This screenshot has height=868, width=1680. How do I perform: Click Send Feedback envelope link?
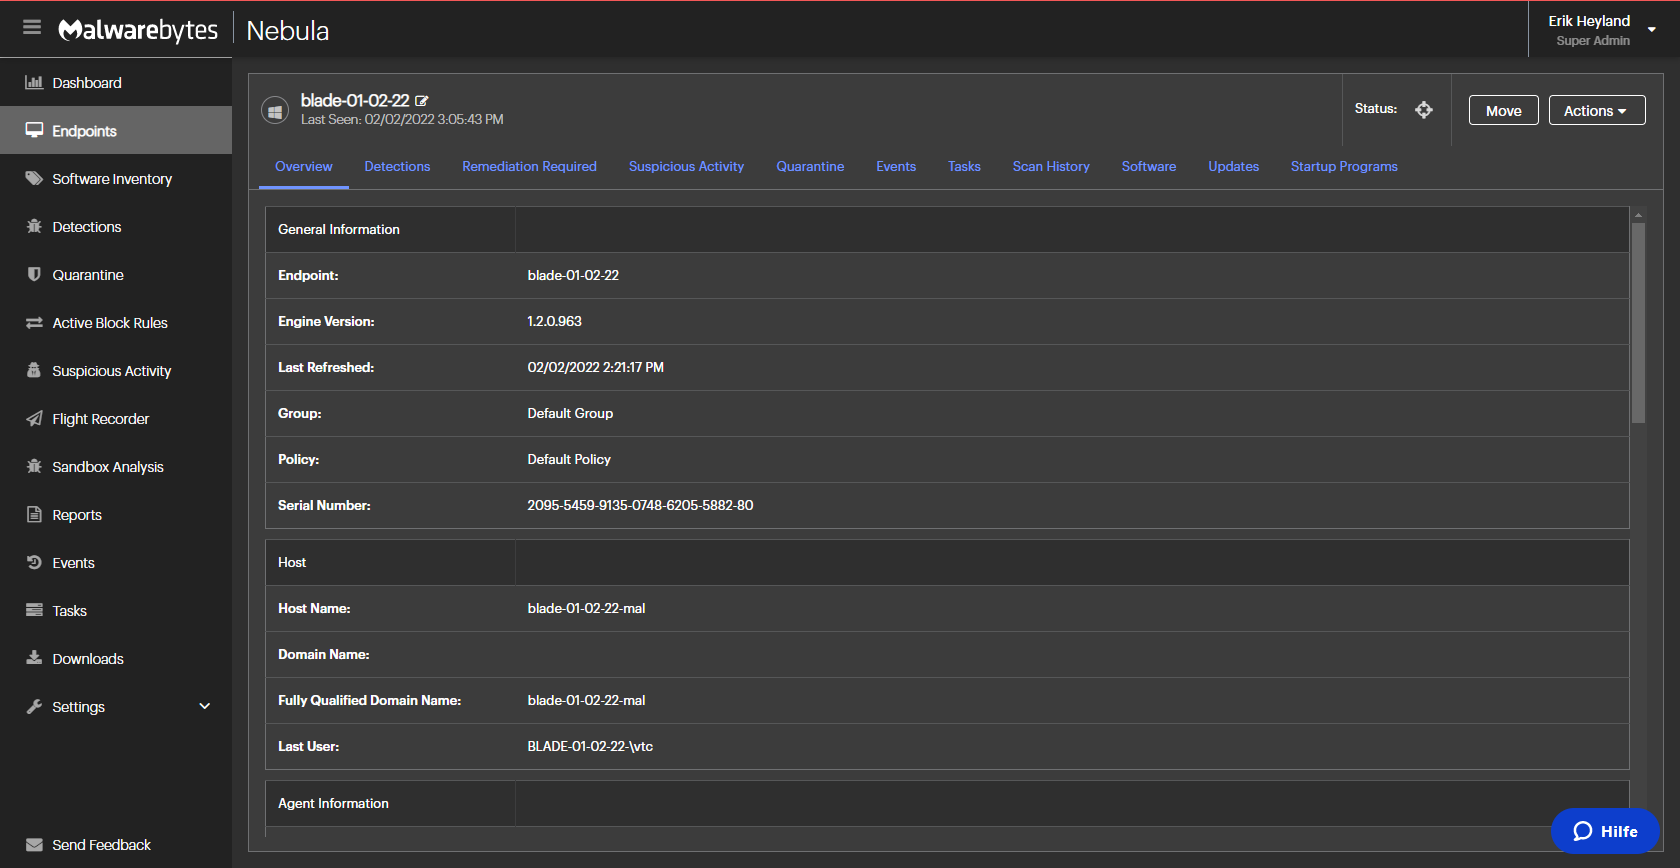(101, 845)
